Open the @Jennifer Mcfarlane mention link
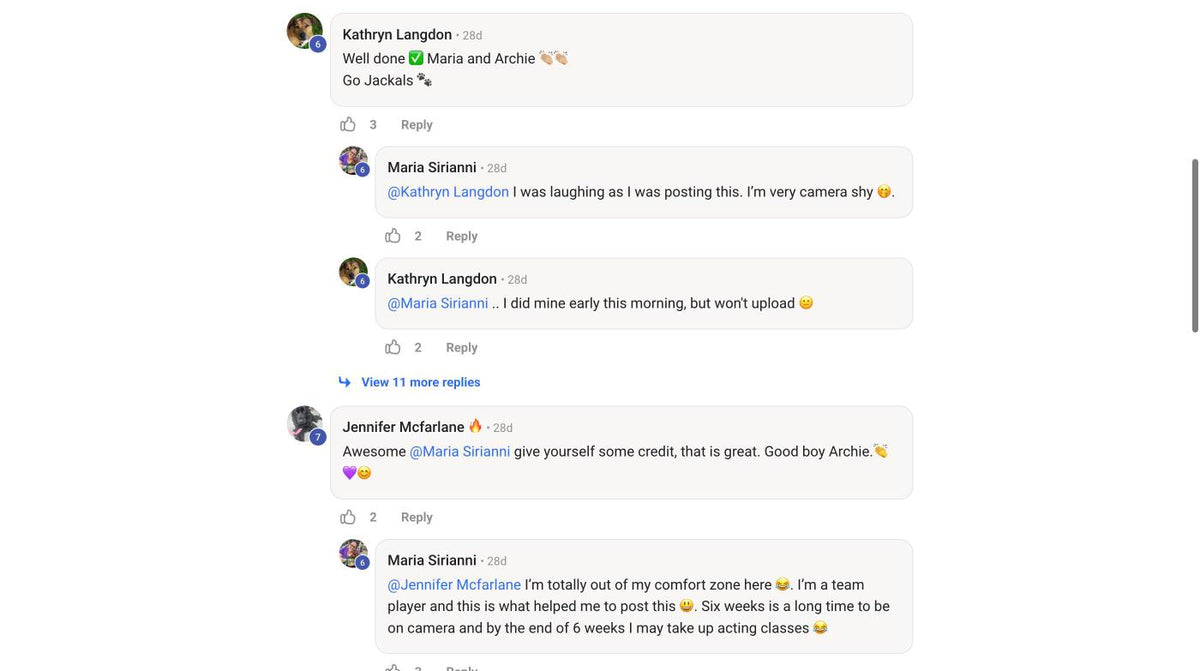Screen dimensions: 1200x671 [x=454, y=584]
